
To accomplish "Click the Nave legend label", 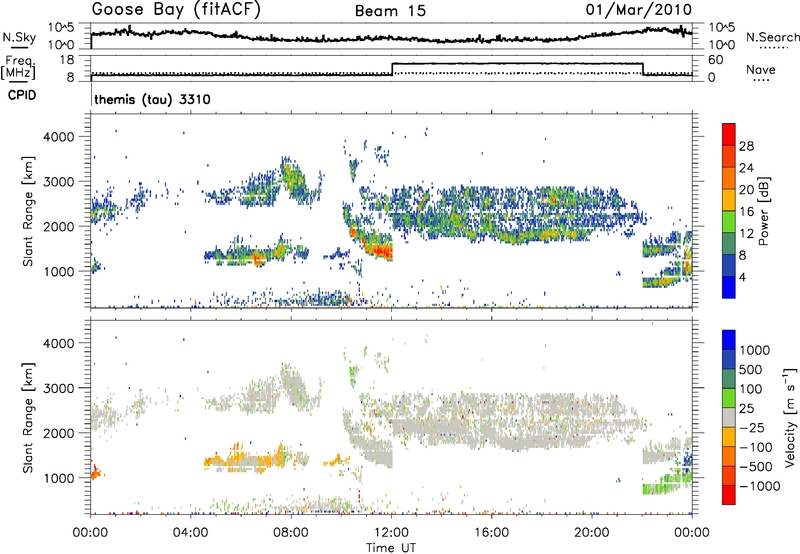I will (761, 70).
